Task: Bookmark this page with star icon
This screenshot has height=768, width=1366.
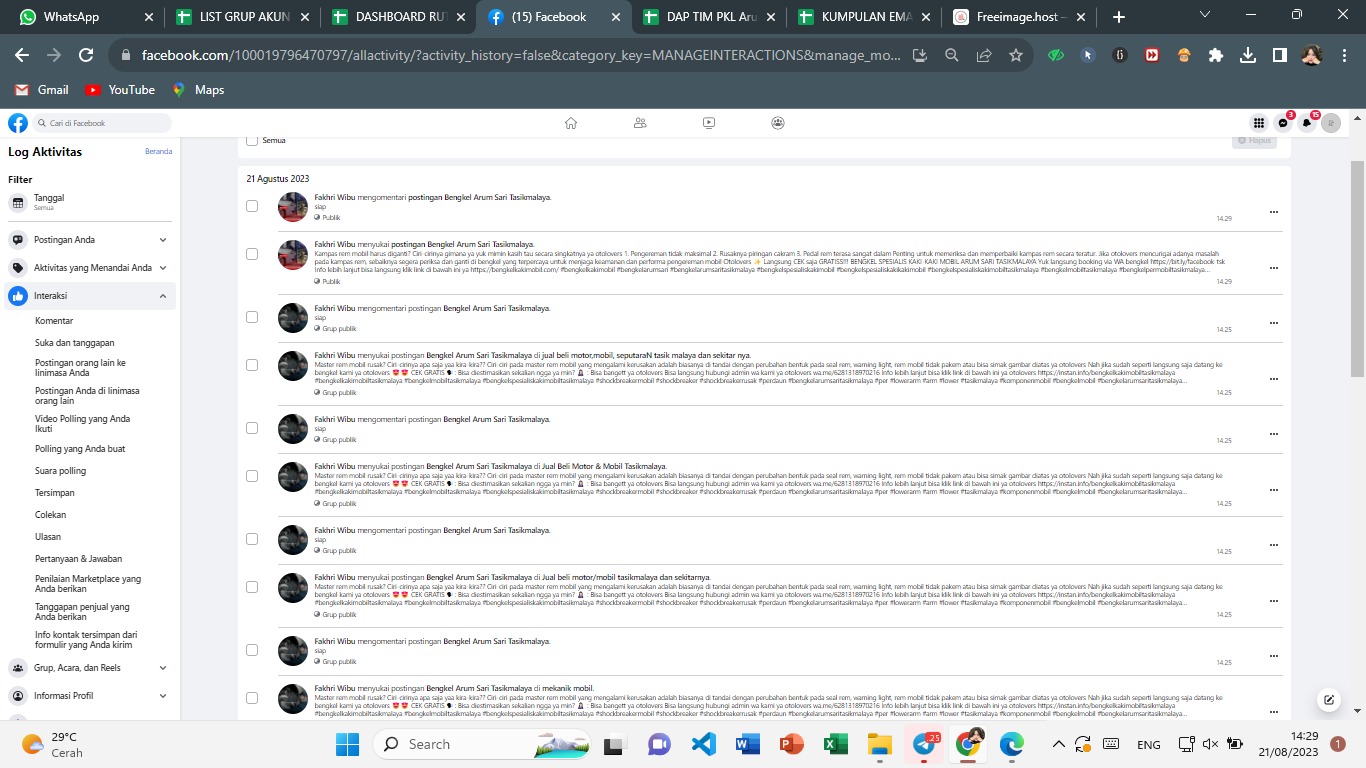Action: click(x=1016, y=56)
